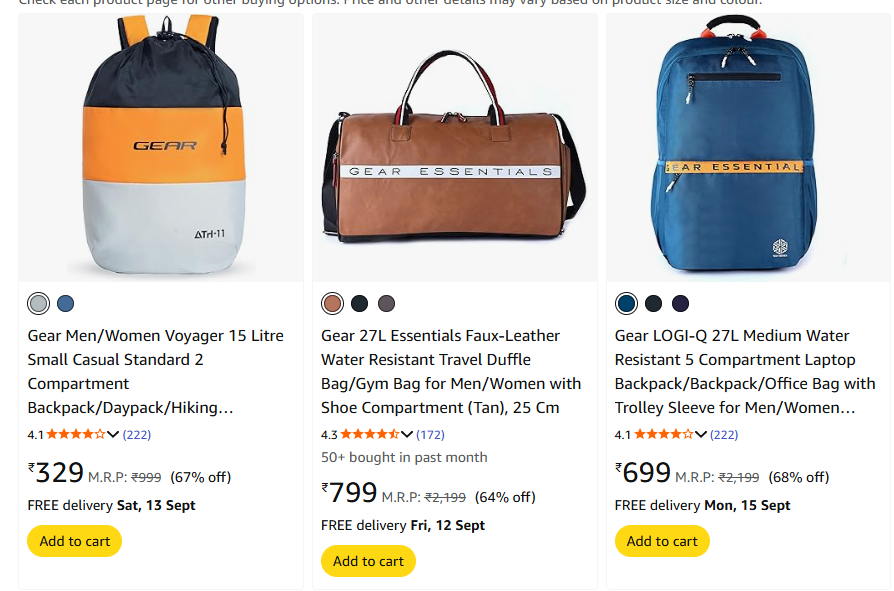Expand rating breakdown chevron for LOGI-Q backpack

coord(701,434)
